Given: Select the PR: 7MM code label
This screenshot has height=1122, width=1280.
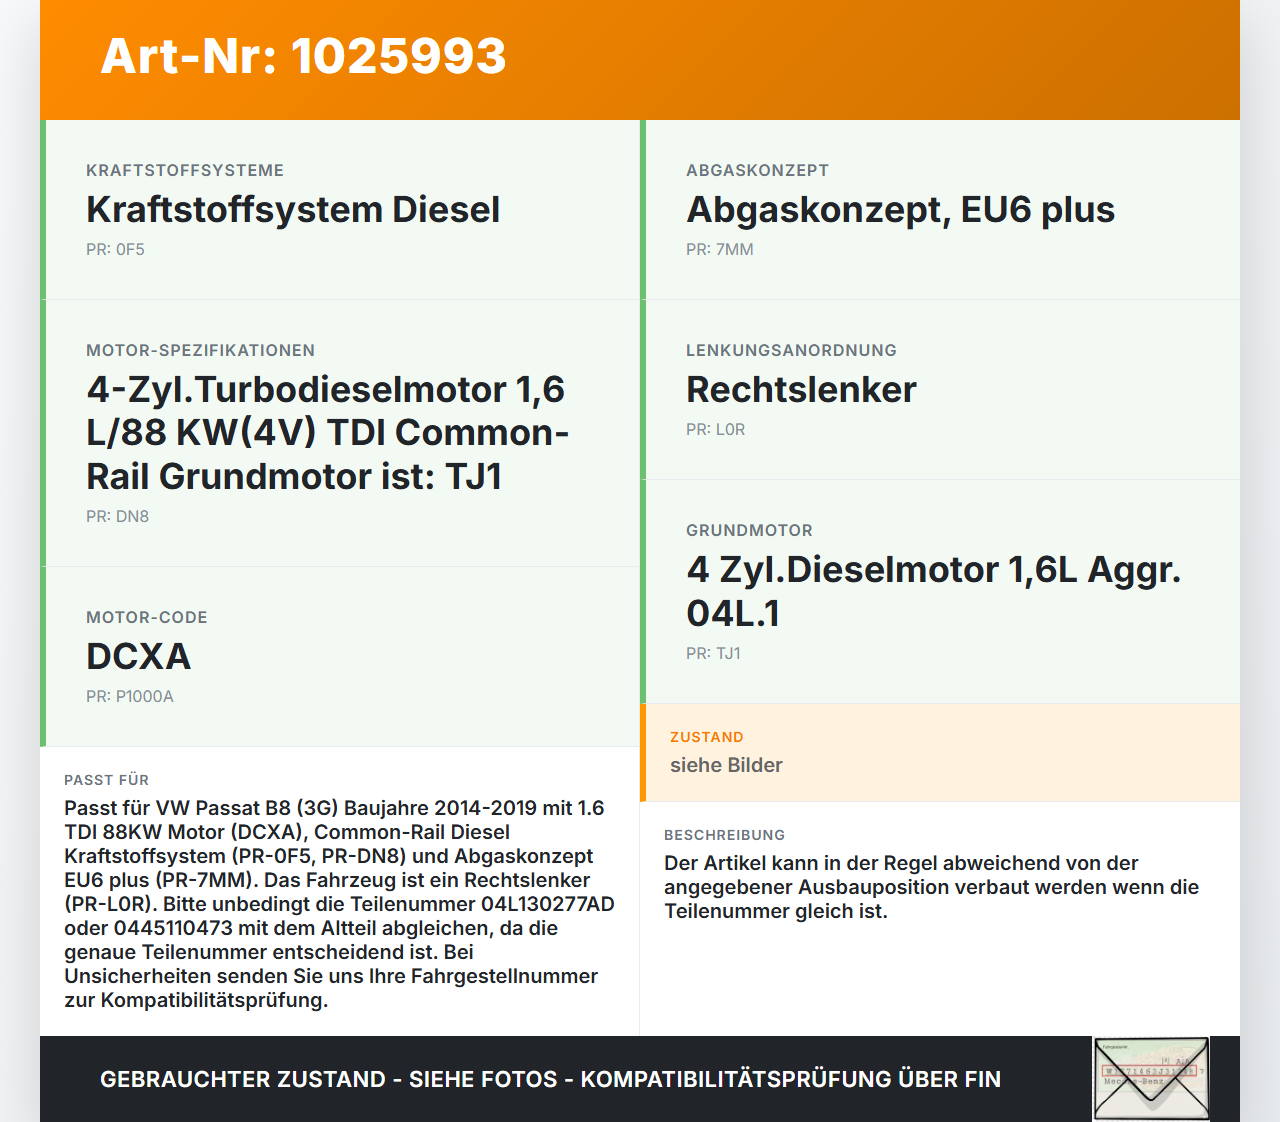Looking at the screenshot, I should point(720,249).
